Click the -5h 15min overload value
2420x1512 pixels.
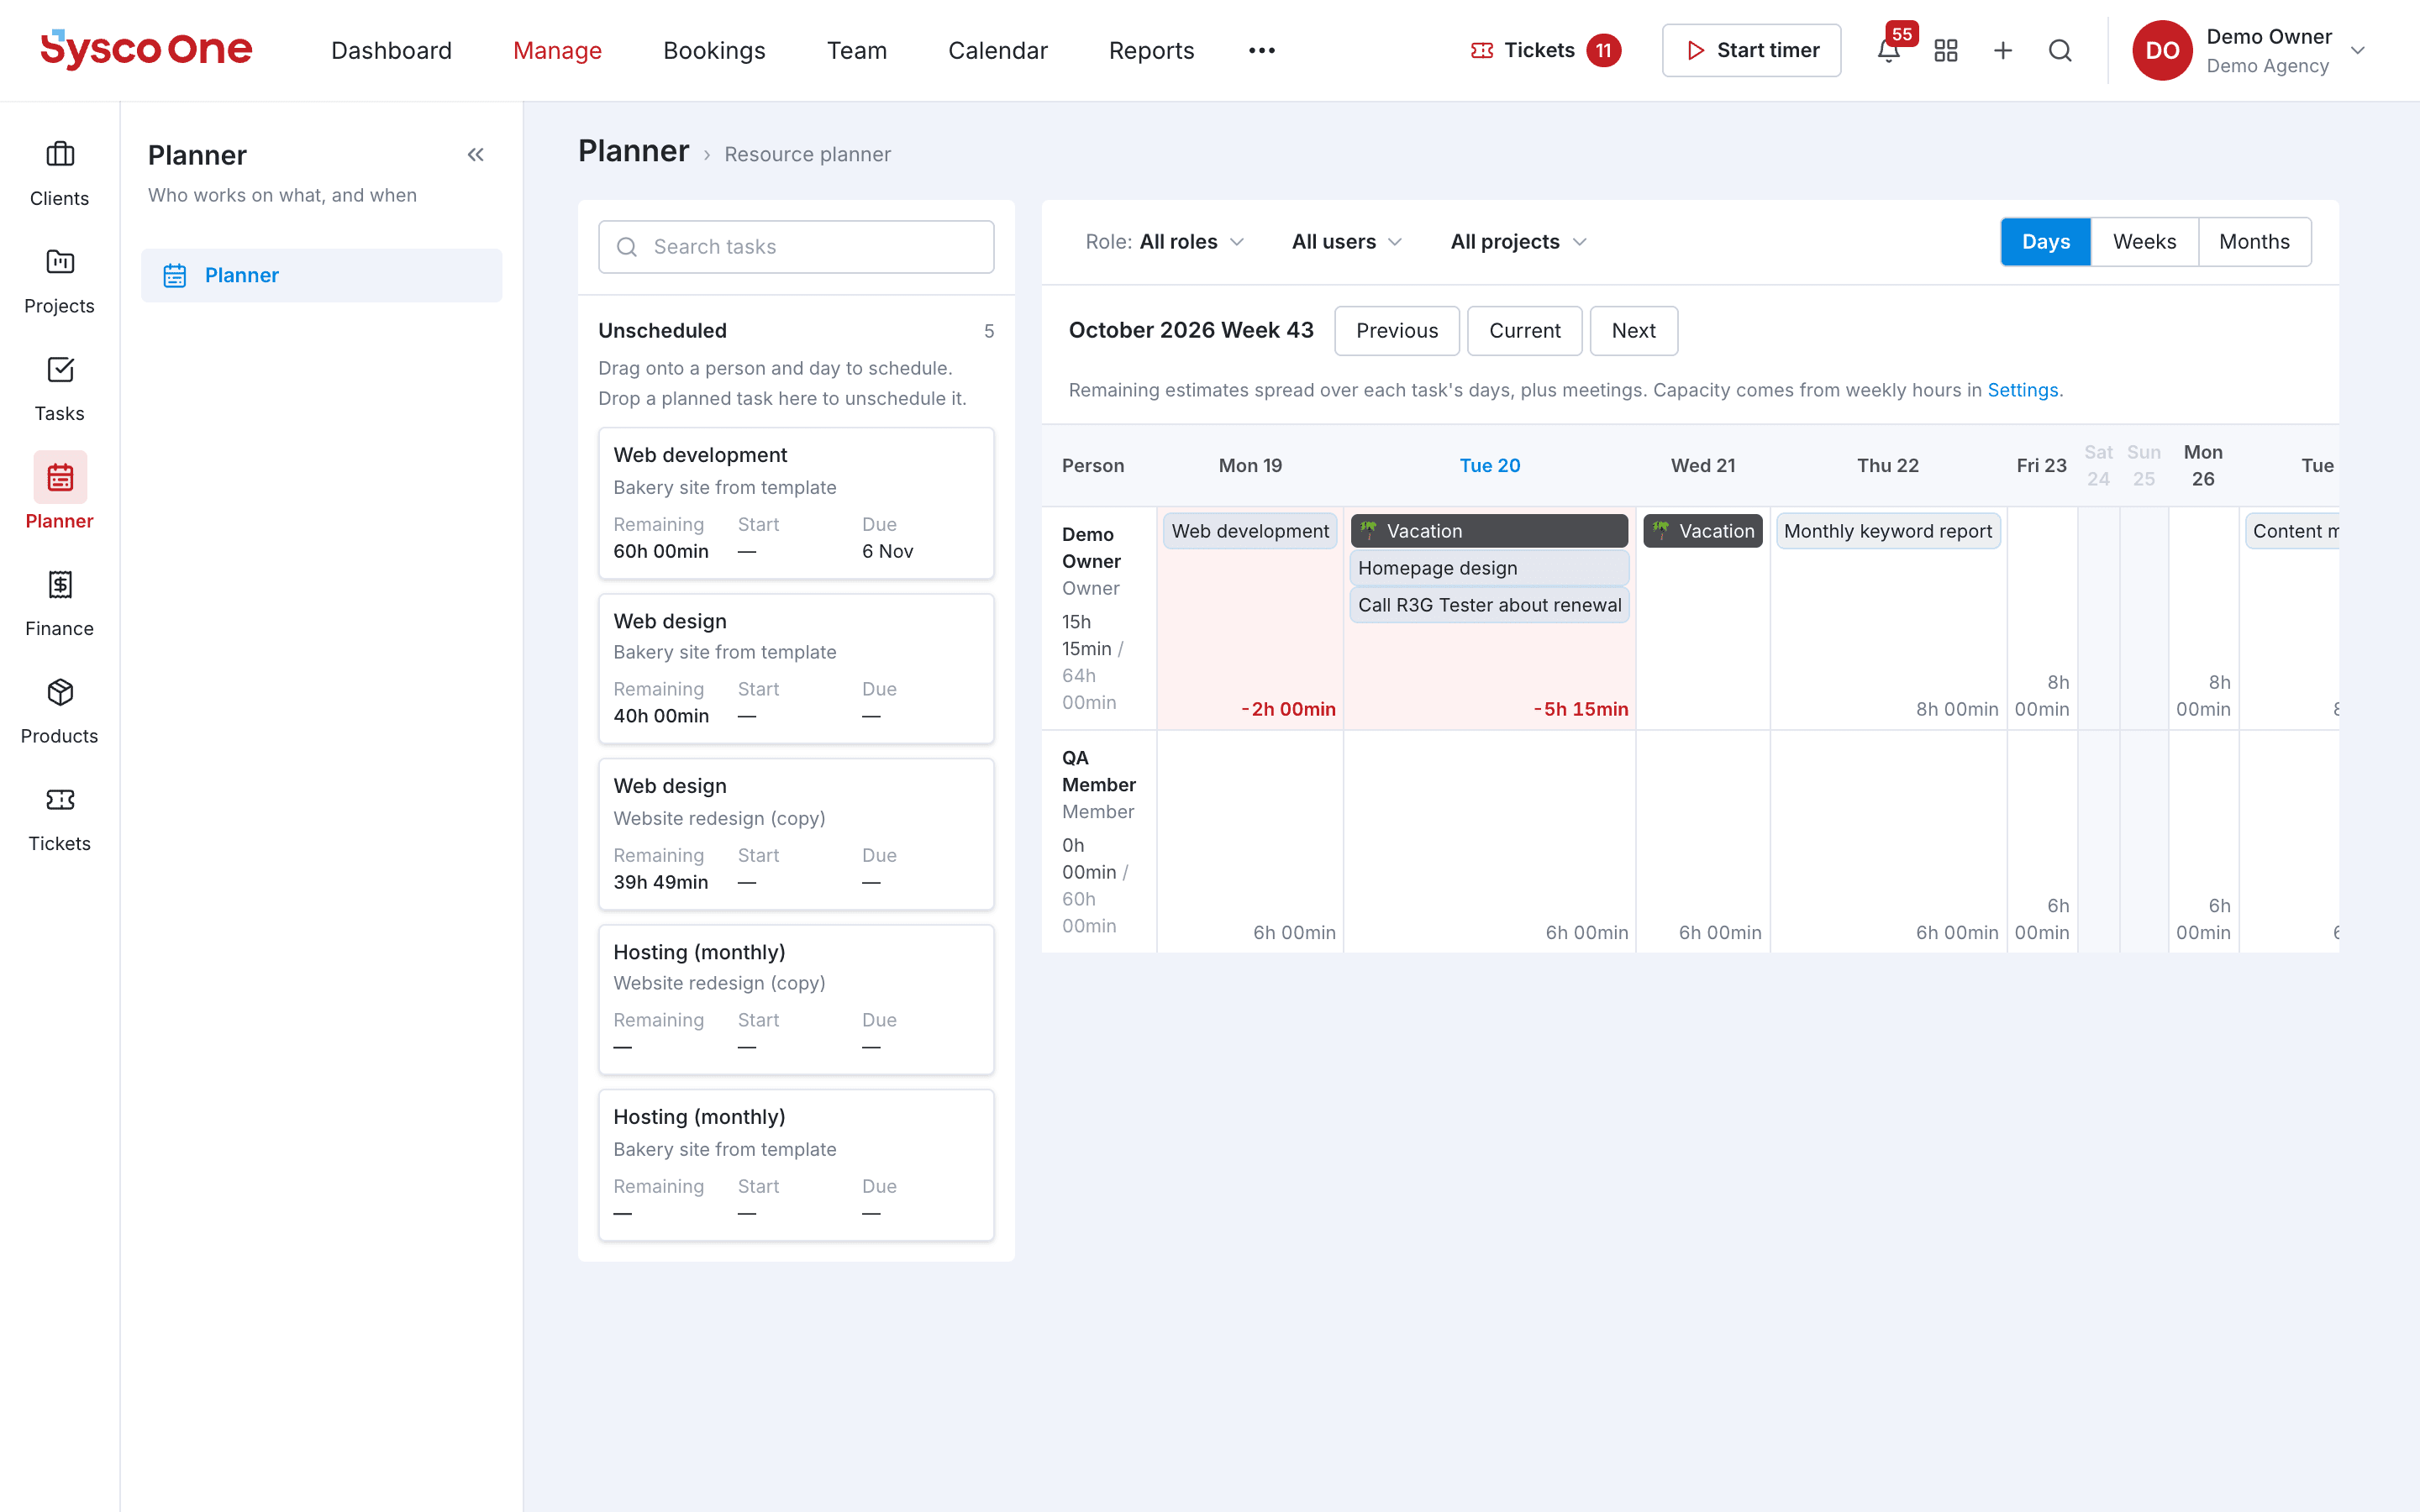(1580, 709)
